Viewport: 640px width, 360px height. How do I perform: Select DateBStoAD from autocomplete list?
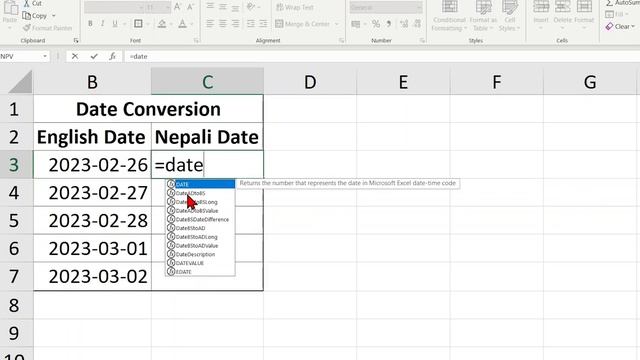point(200,228)
